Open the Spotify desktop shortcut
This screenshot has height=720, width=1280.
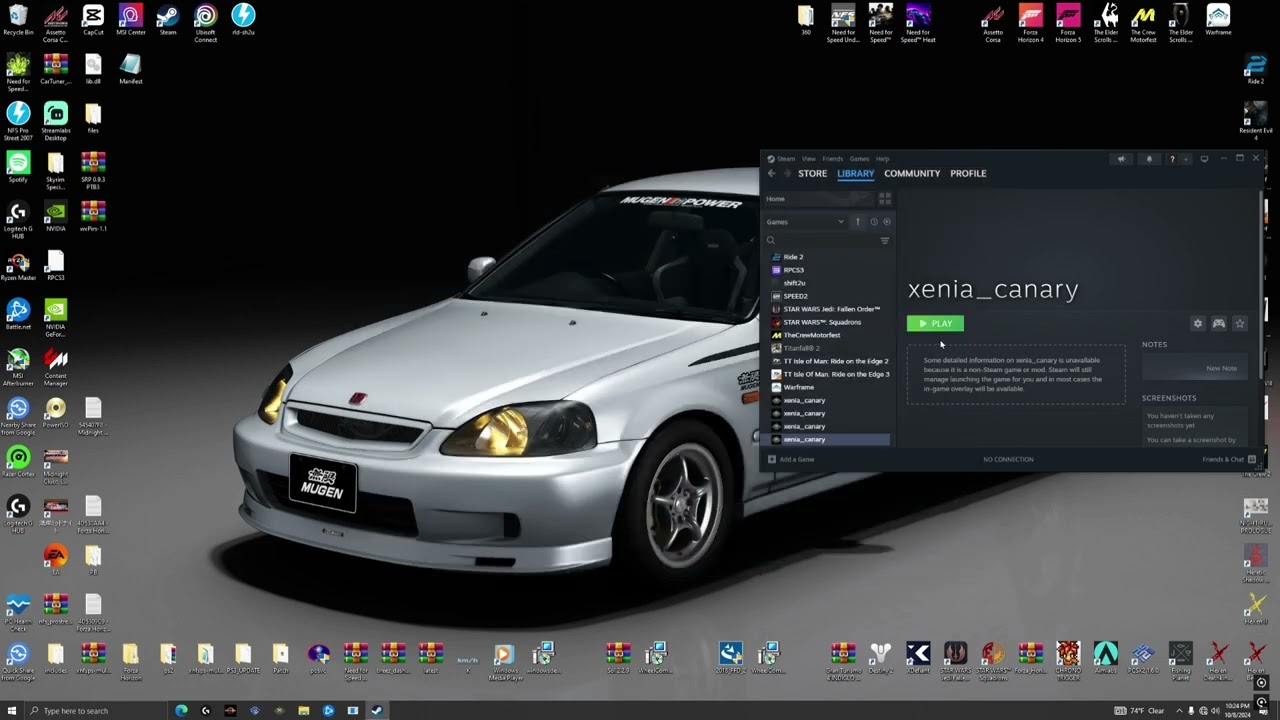click(18, 166)
